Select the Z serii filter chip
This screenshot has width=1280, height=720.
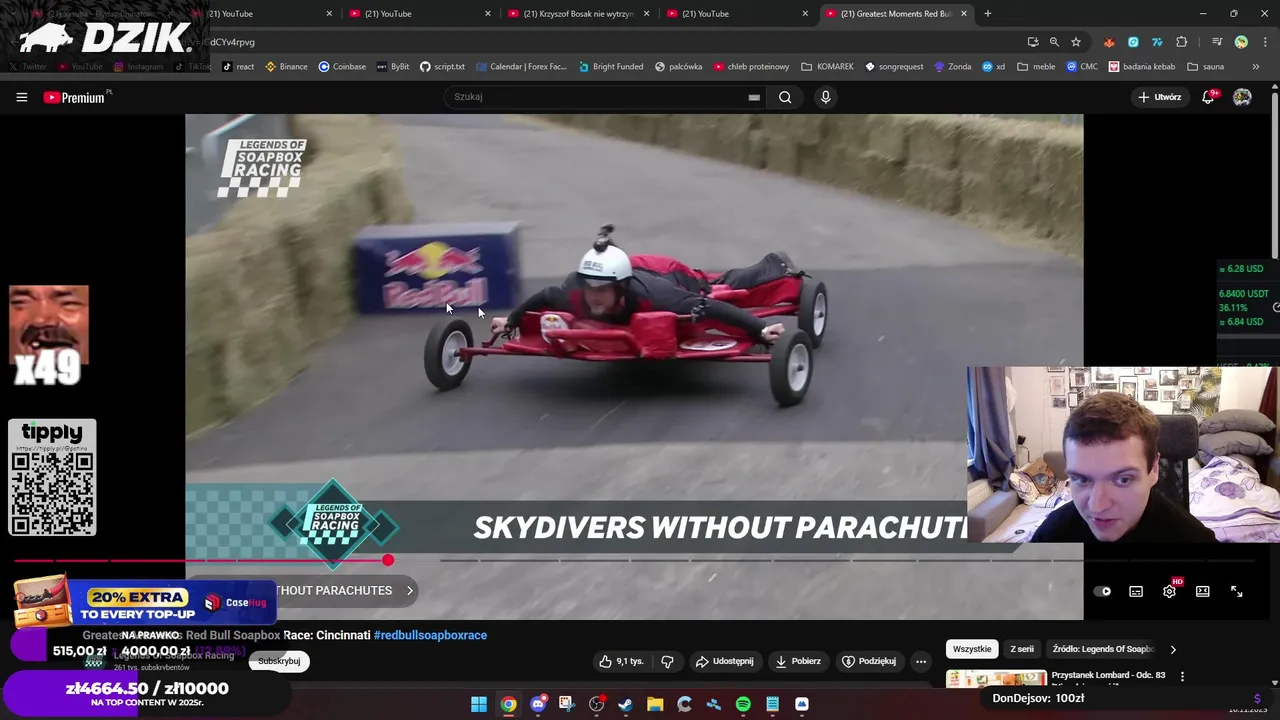click(x=1022, y=649)
